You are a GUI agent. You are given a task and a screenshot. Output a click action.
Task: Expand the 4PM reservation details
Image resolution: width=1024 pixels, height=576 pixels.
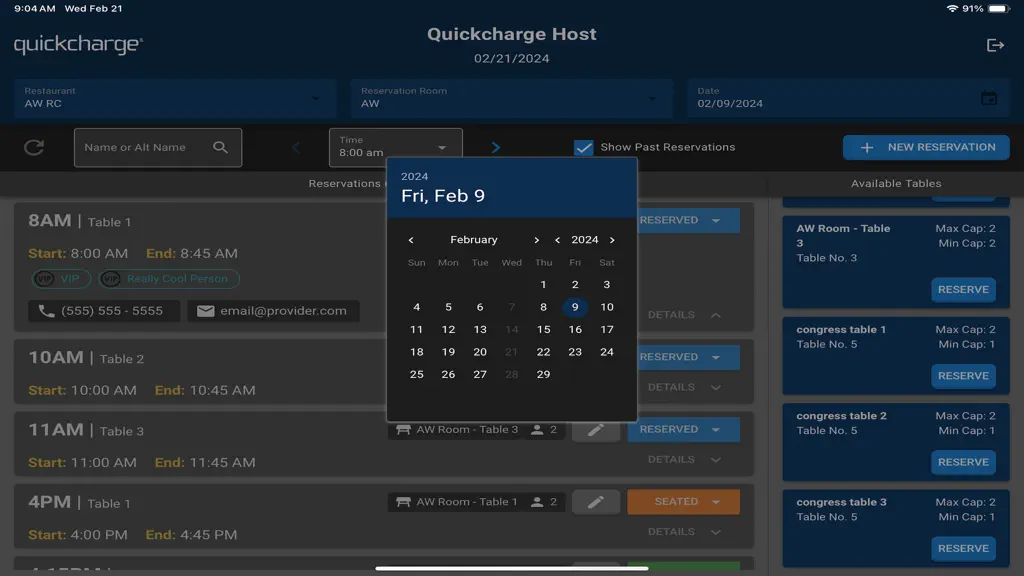pyautogui.click(x=684, y=532)
